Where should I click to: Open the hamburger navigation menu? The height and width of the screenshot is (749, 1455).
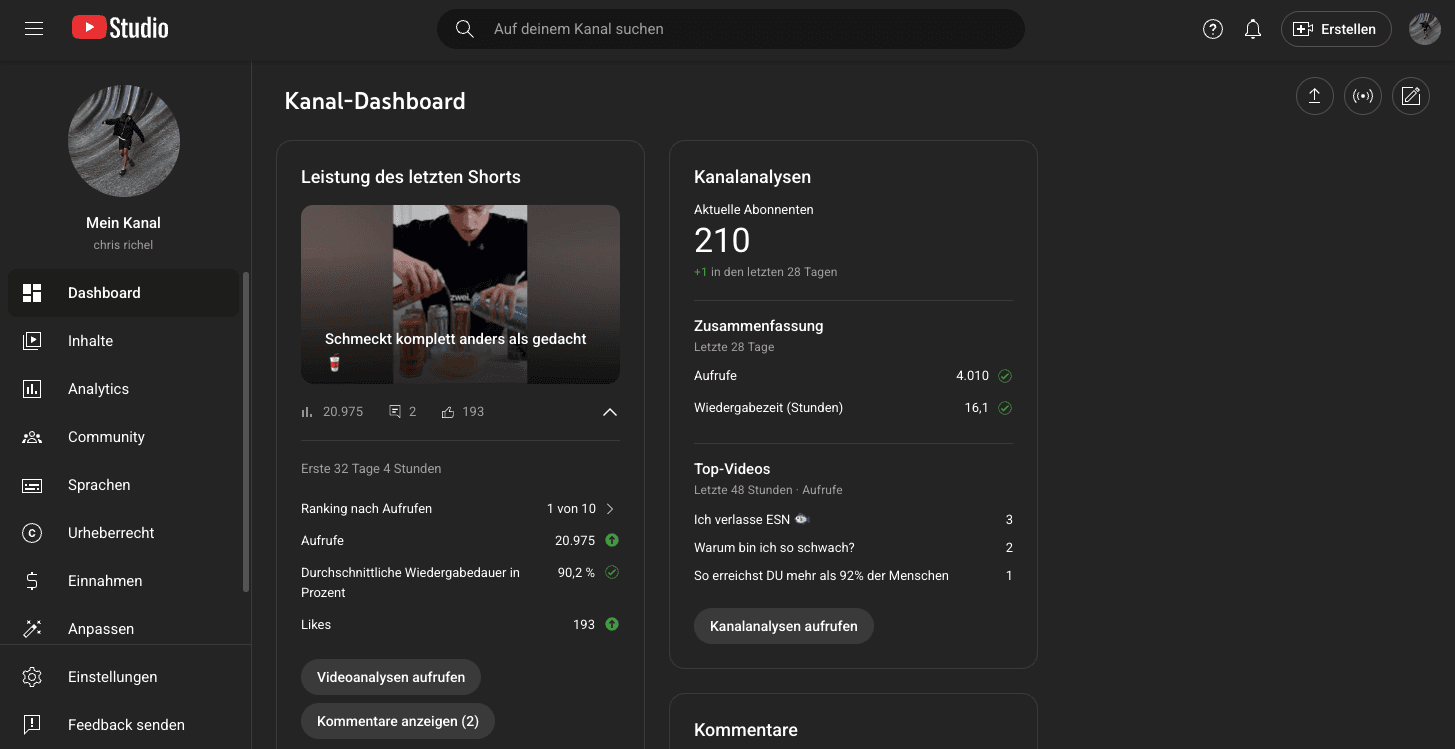point(34,29)
